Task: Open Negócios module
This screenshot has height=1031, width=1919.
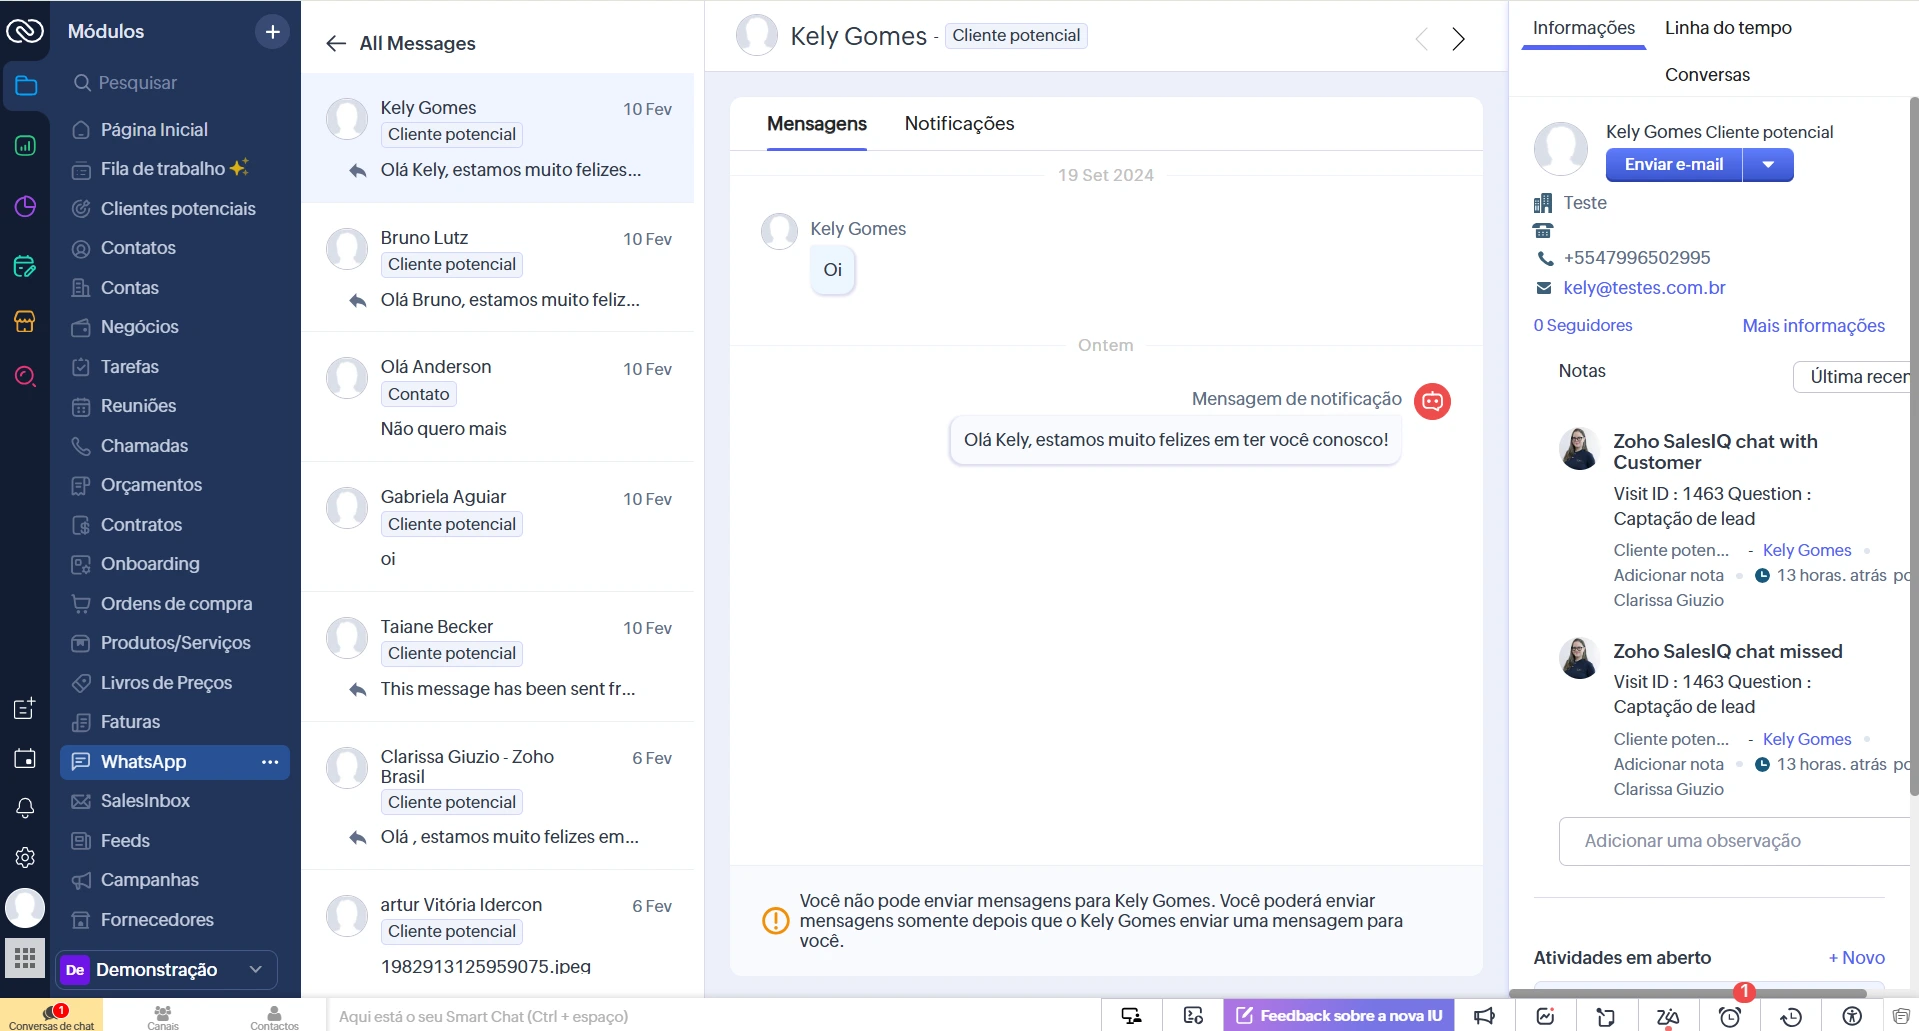Action: click(x=175, y=327)
